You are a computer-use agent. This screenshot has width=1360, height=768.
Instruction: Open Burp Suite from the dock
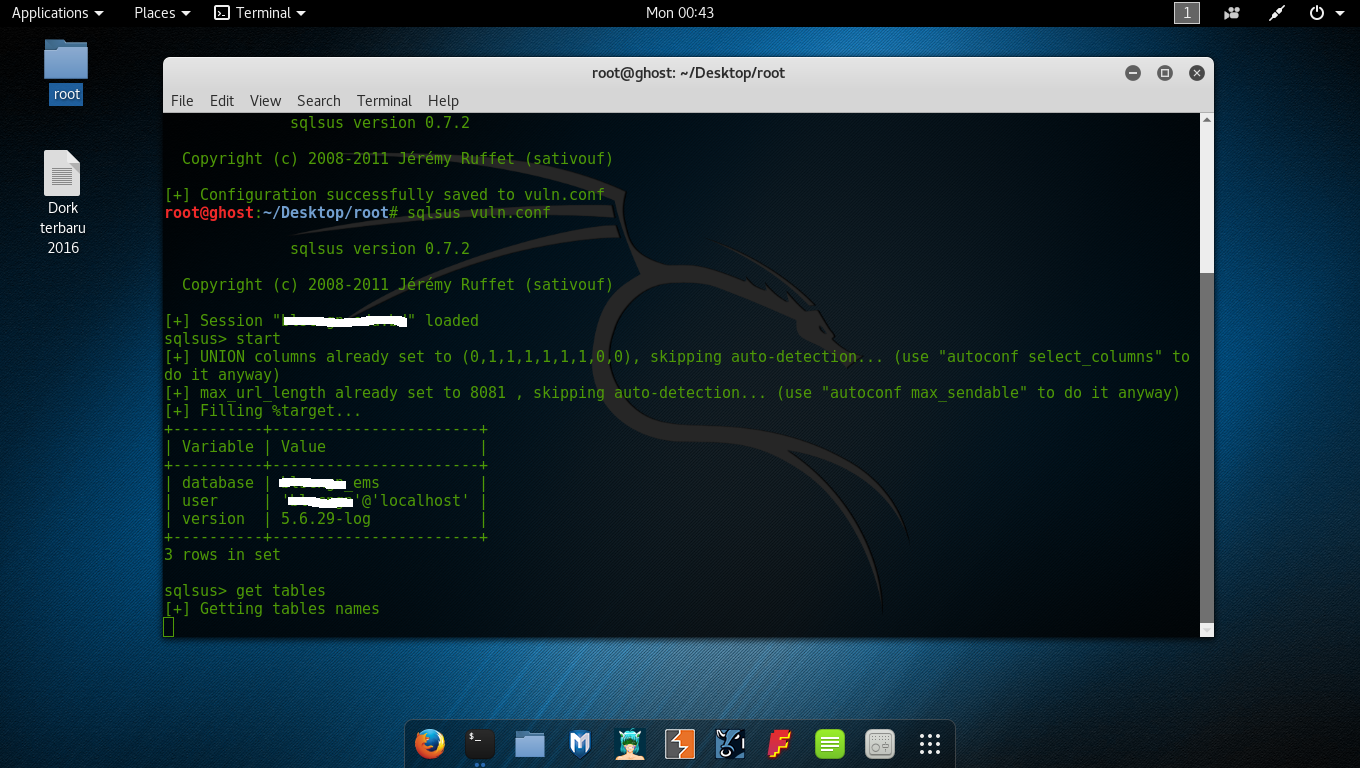(680, 744)
